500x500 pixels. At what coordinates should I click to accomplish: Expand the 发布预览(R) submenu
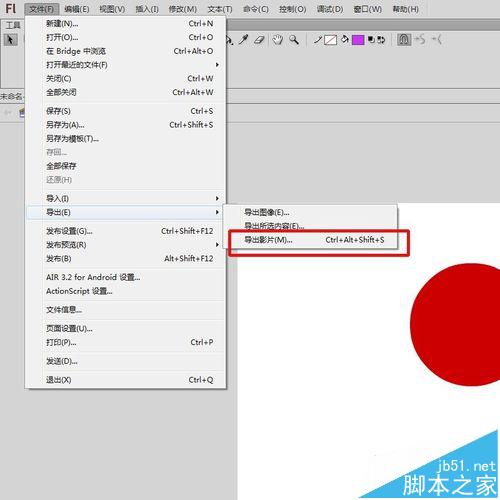point(126,245)
